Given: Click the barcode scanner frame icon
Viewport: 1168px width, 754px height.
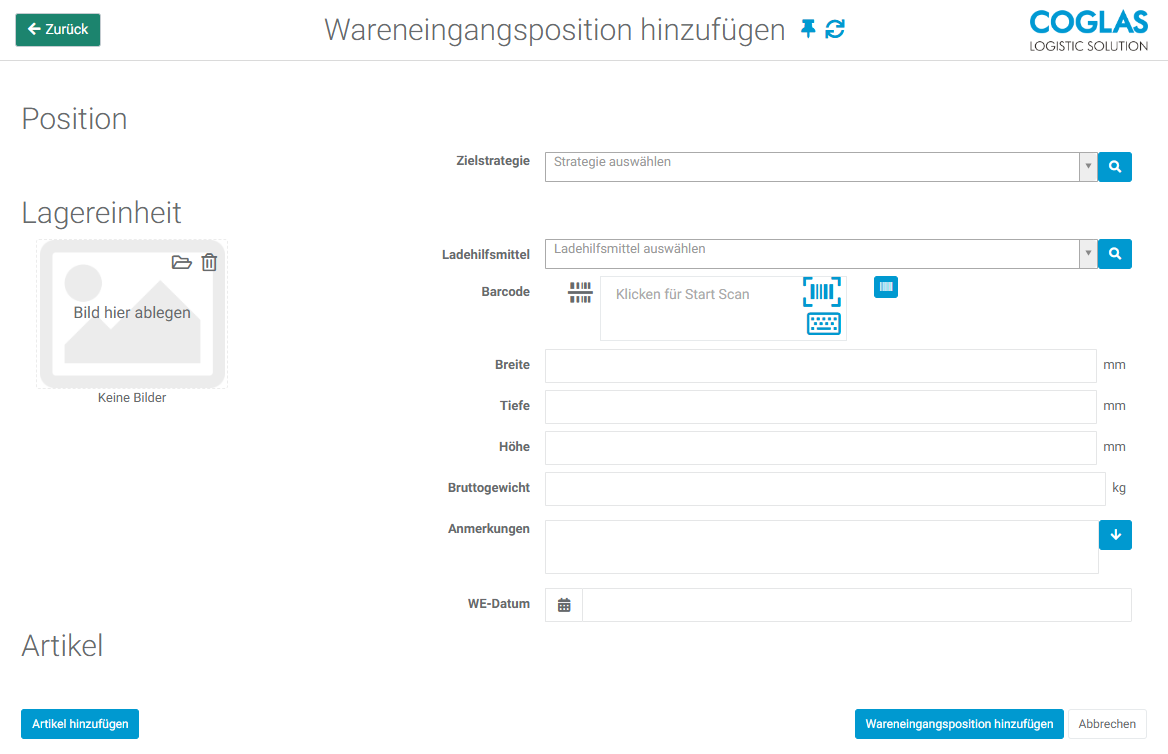Looking at the screenshot, I should tap(822, 292).
